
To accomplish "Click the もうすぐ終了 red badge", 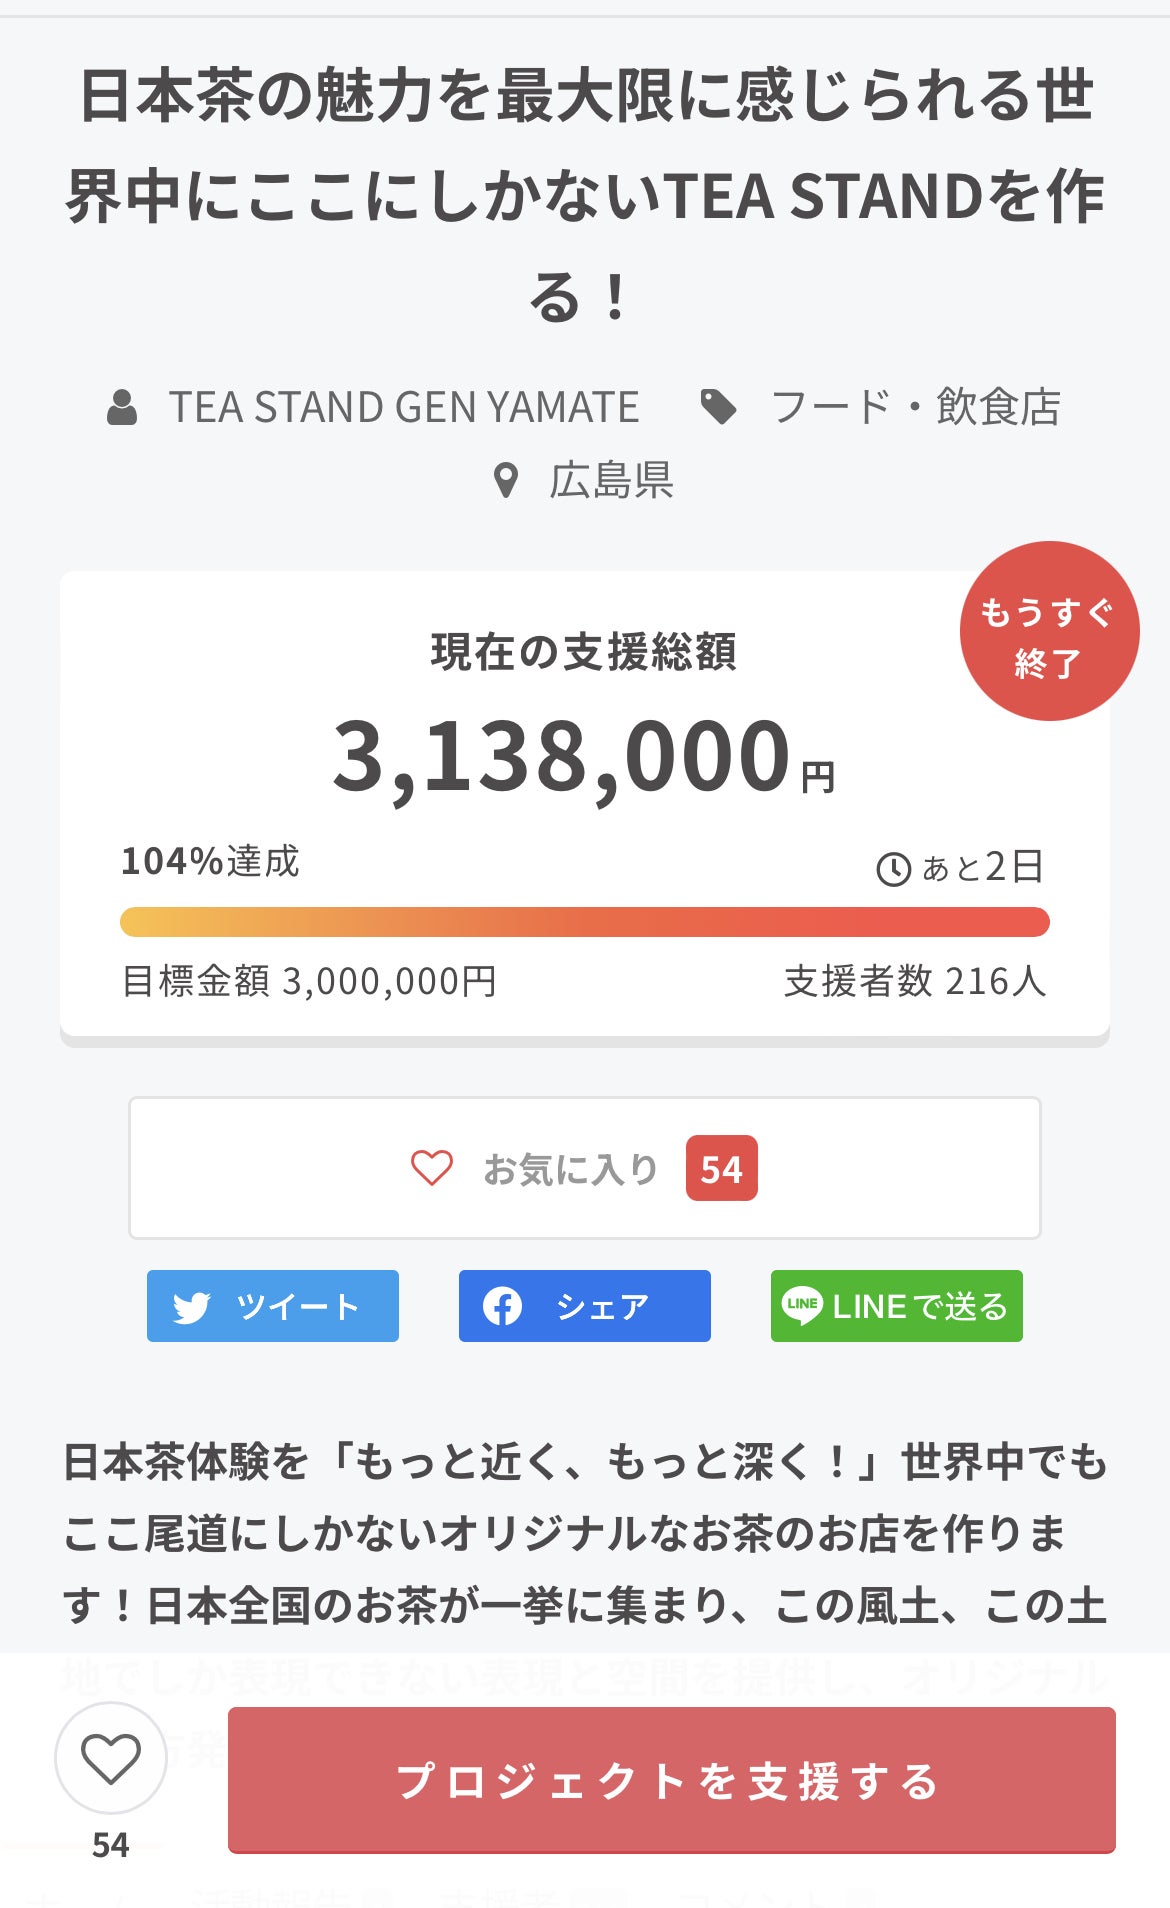I will 1049,631.
